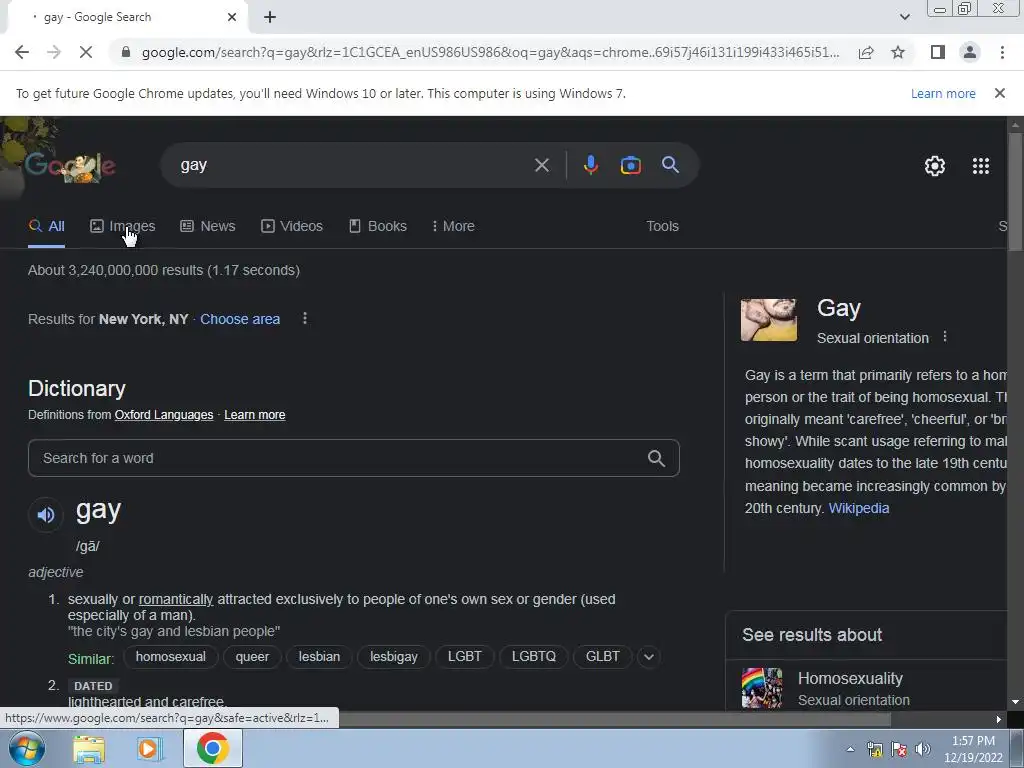The image size is (1024, 768).
Task: Select the LGBTQ similar word chip
Action: (x=534, y=657)
